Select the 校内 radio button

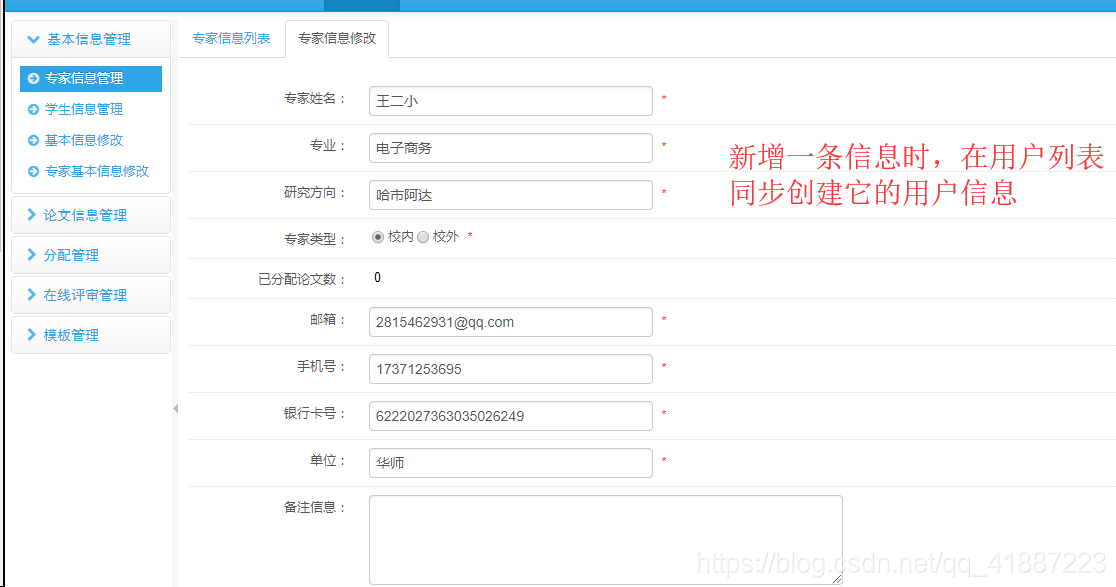(x=378, y=237)
